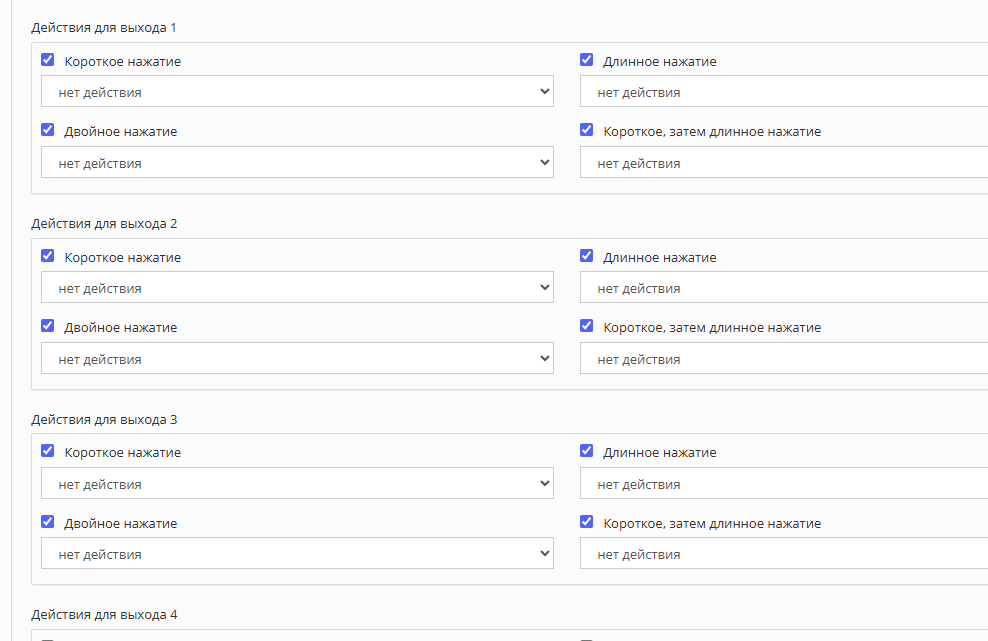The width and height of the screenshot is (988, 641).
Task: Uncheck Длинное нажатие for выход 1
Action: pos(586,60)
